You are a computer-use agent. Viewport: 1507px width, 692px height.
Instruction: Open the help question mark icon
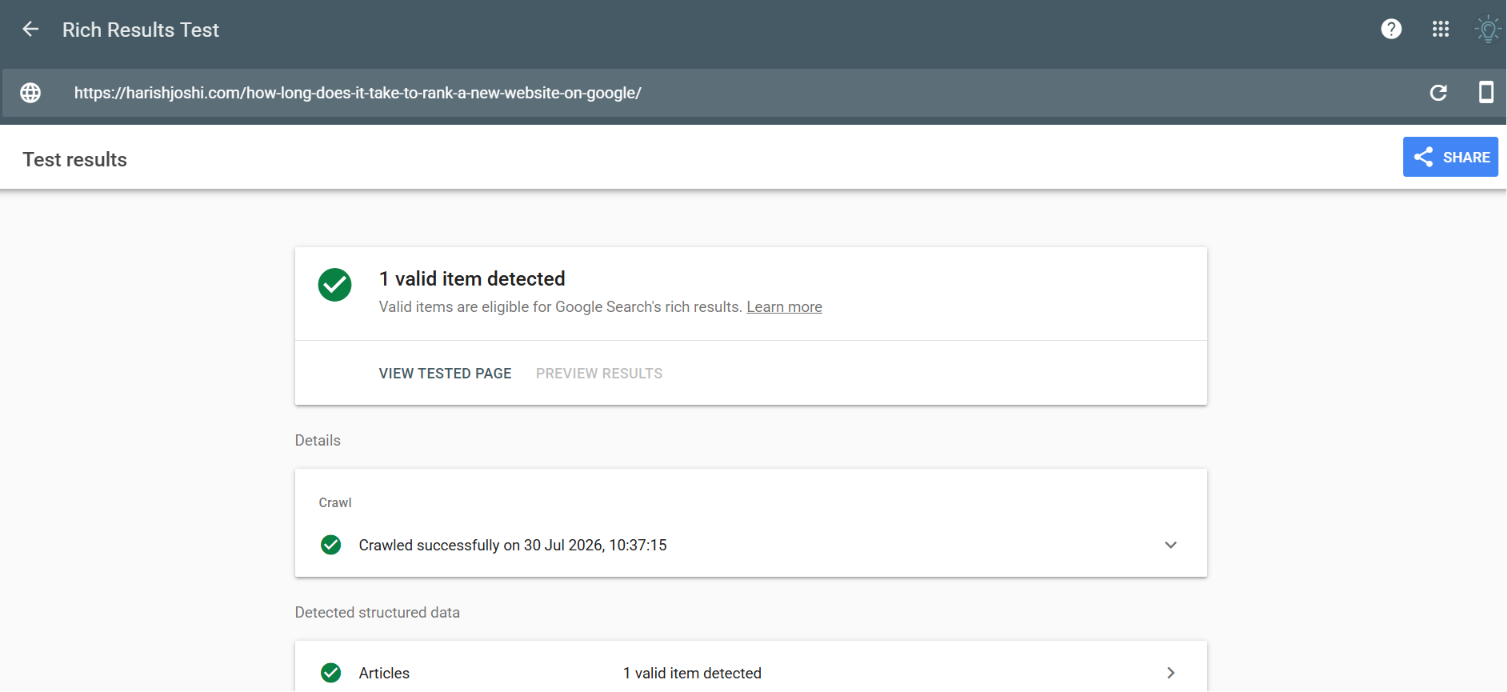click(1391, 29)
